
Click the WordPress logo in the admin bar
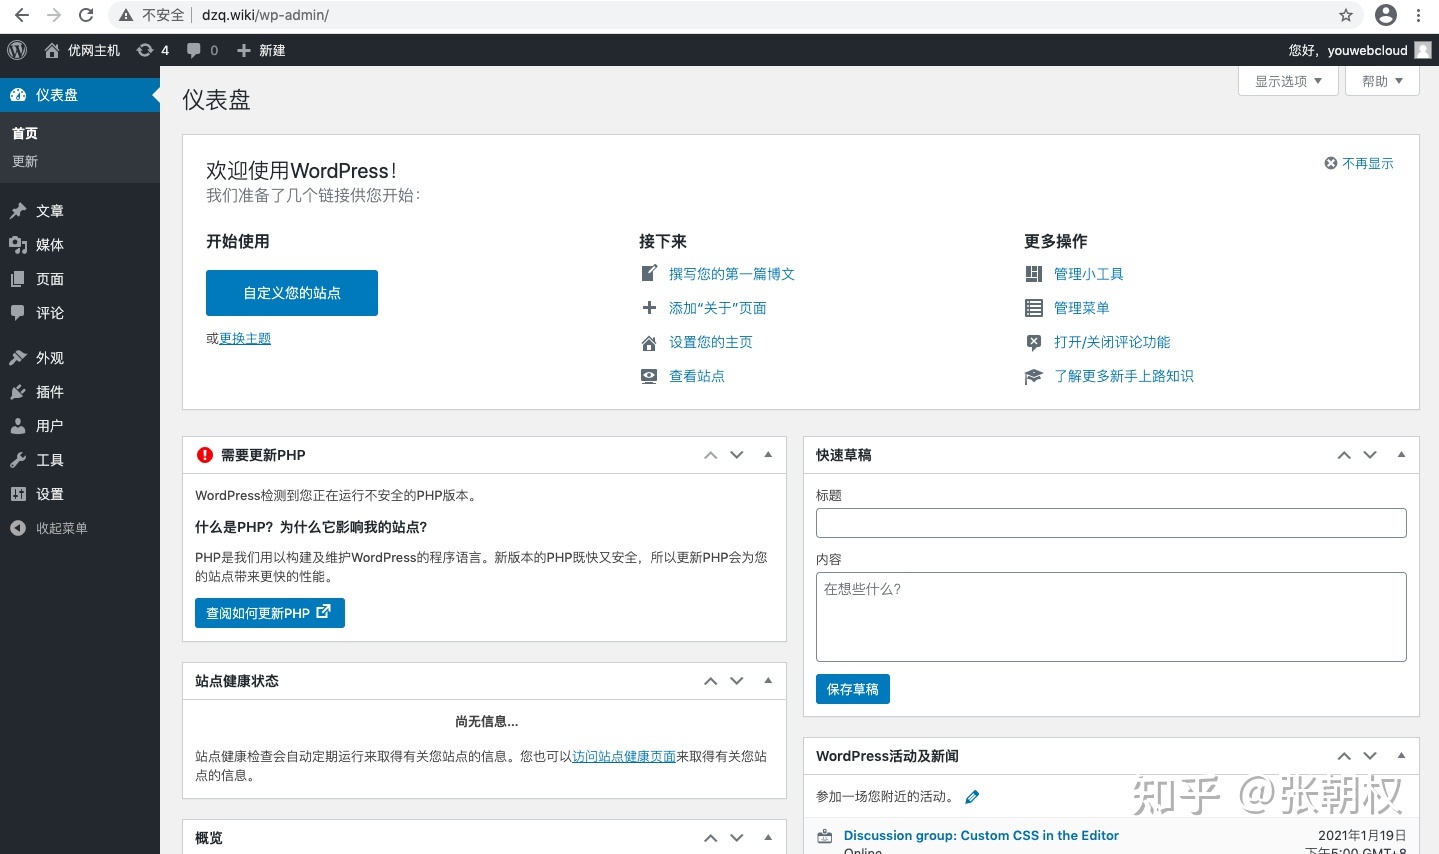[x=16, y=50]
